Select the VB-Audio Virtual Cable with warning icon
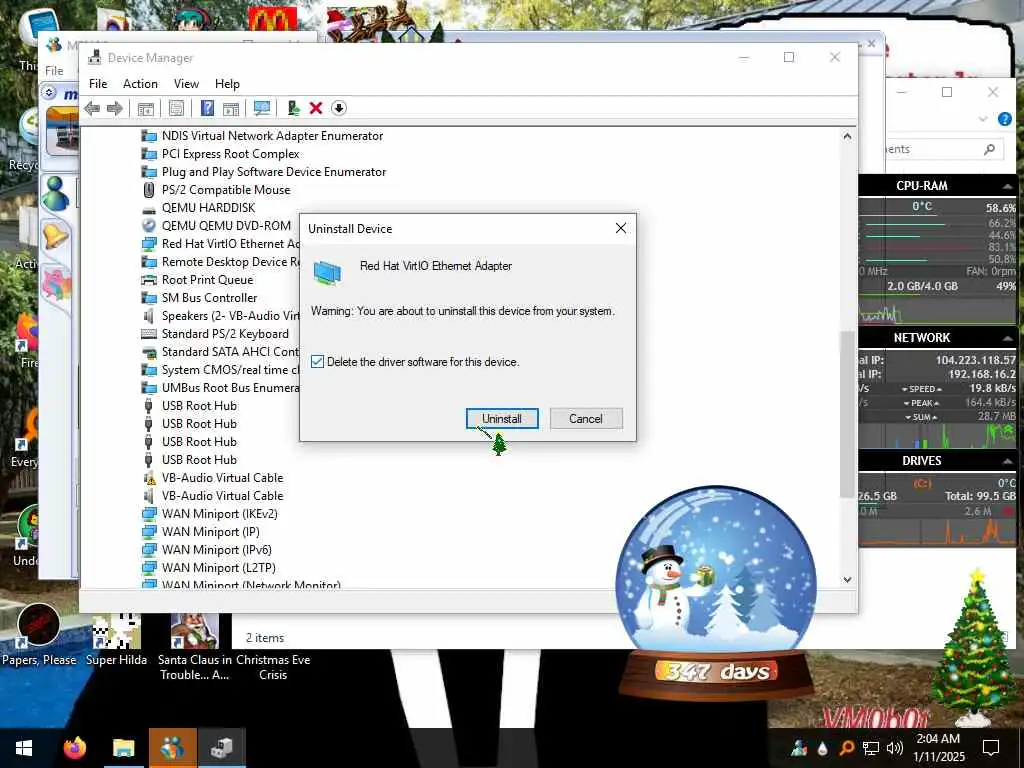Screen dimensions: 1024x768 click(x=222, y=478)
